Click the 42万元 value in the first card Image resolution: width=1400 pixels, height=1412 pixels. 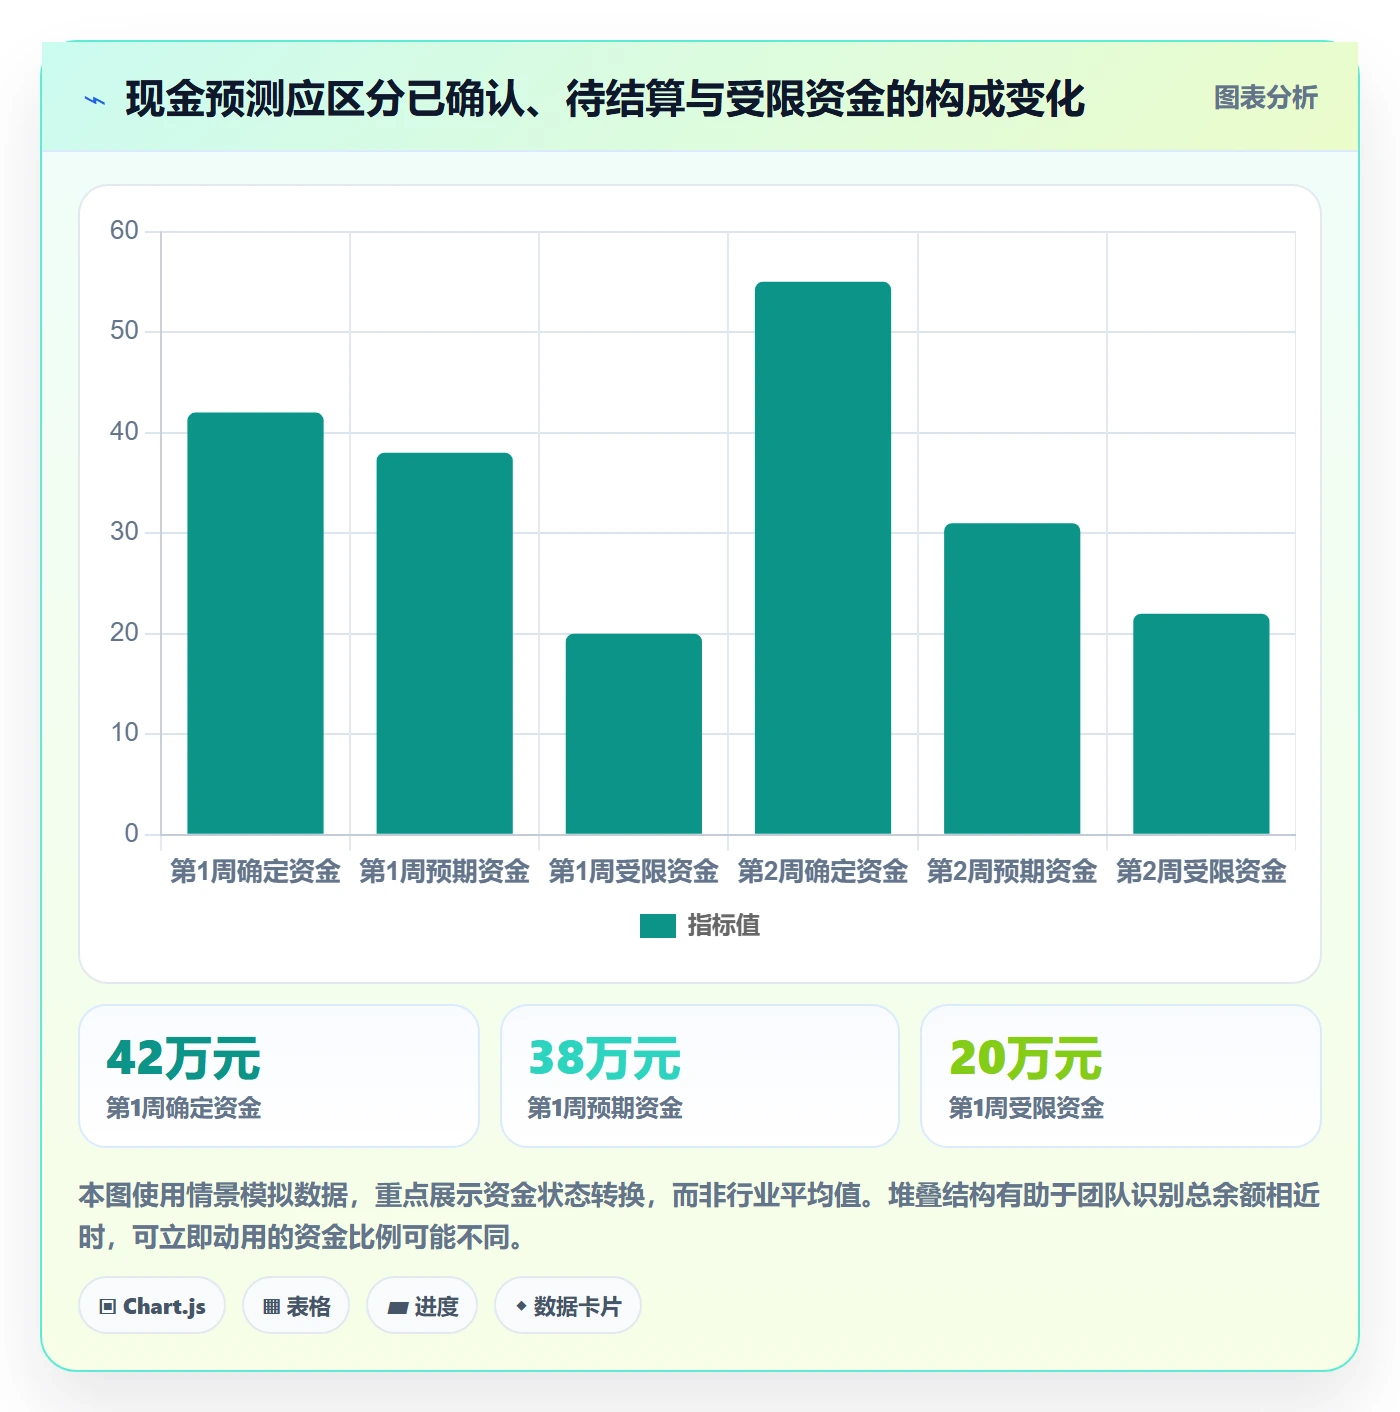pyautogui.click(x=184, y=1059)
